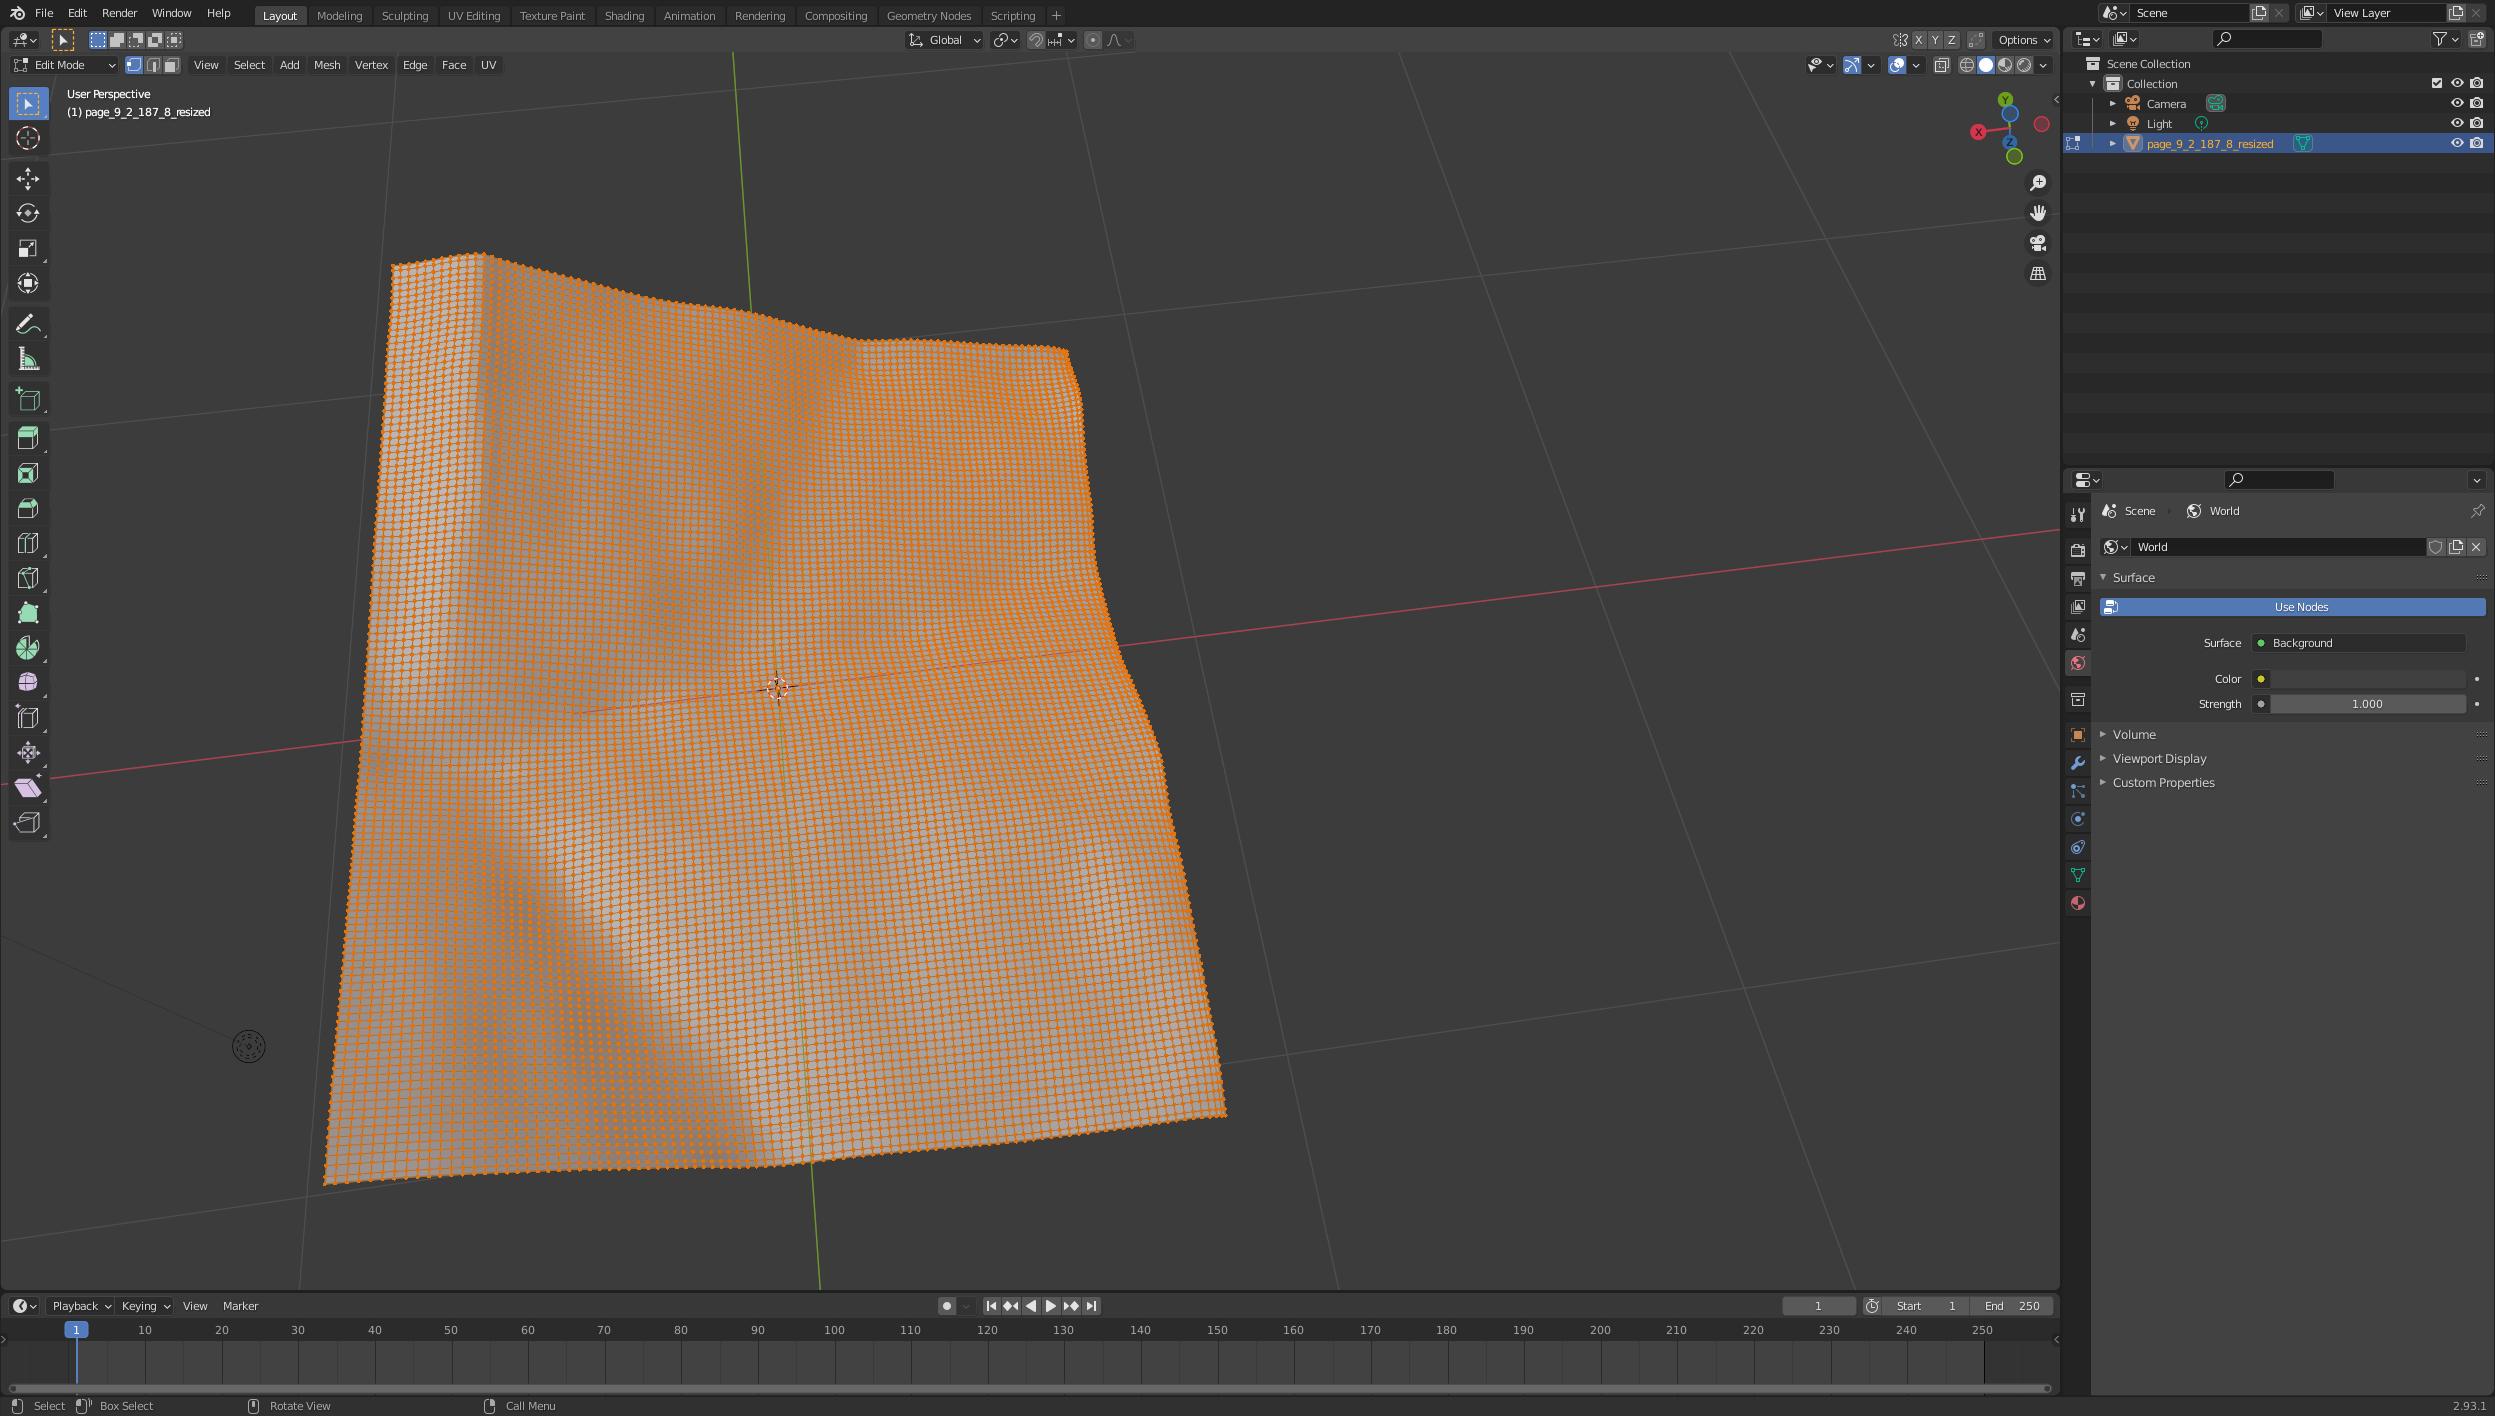The height and width of the screenshot is (1416, 2495).
Task: Select the Rip Region tool
Action: click(28, 823)
